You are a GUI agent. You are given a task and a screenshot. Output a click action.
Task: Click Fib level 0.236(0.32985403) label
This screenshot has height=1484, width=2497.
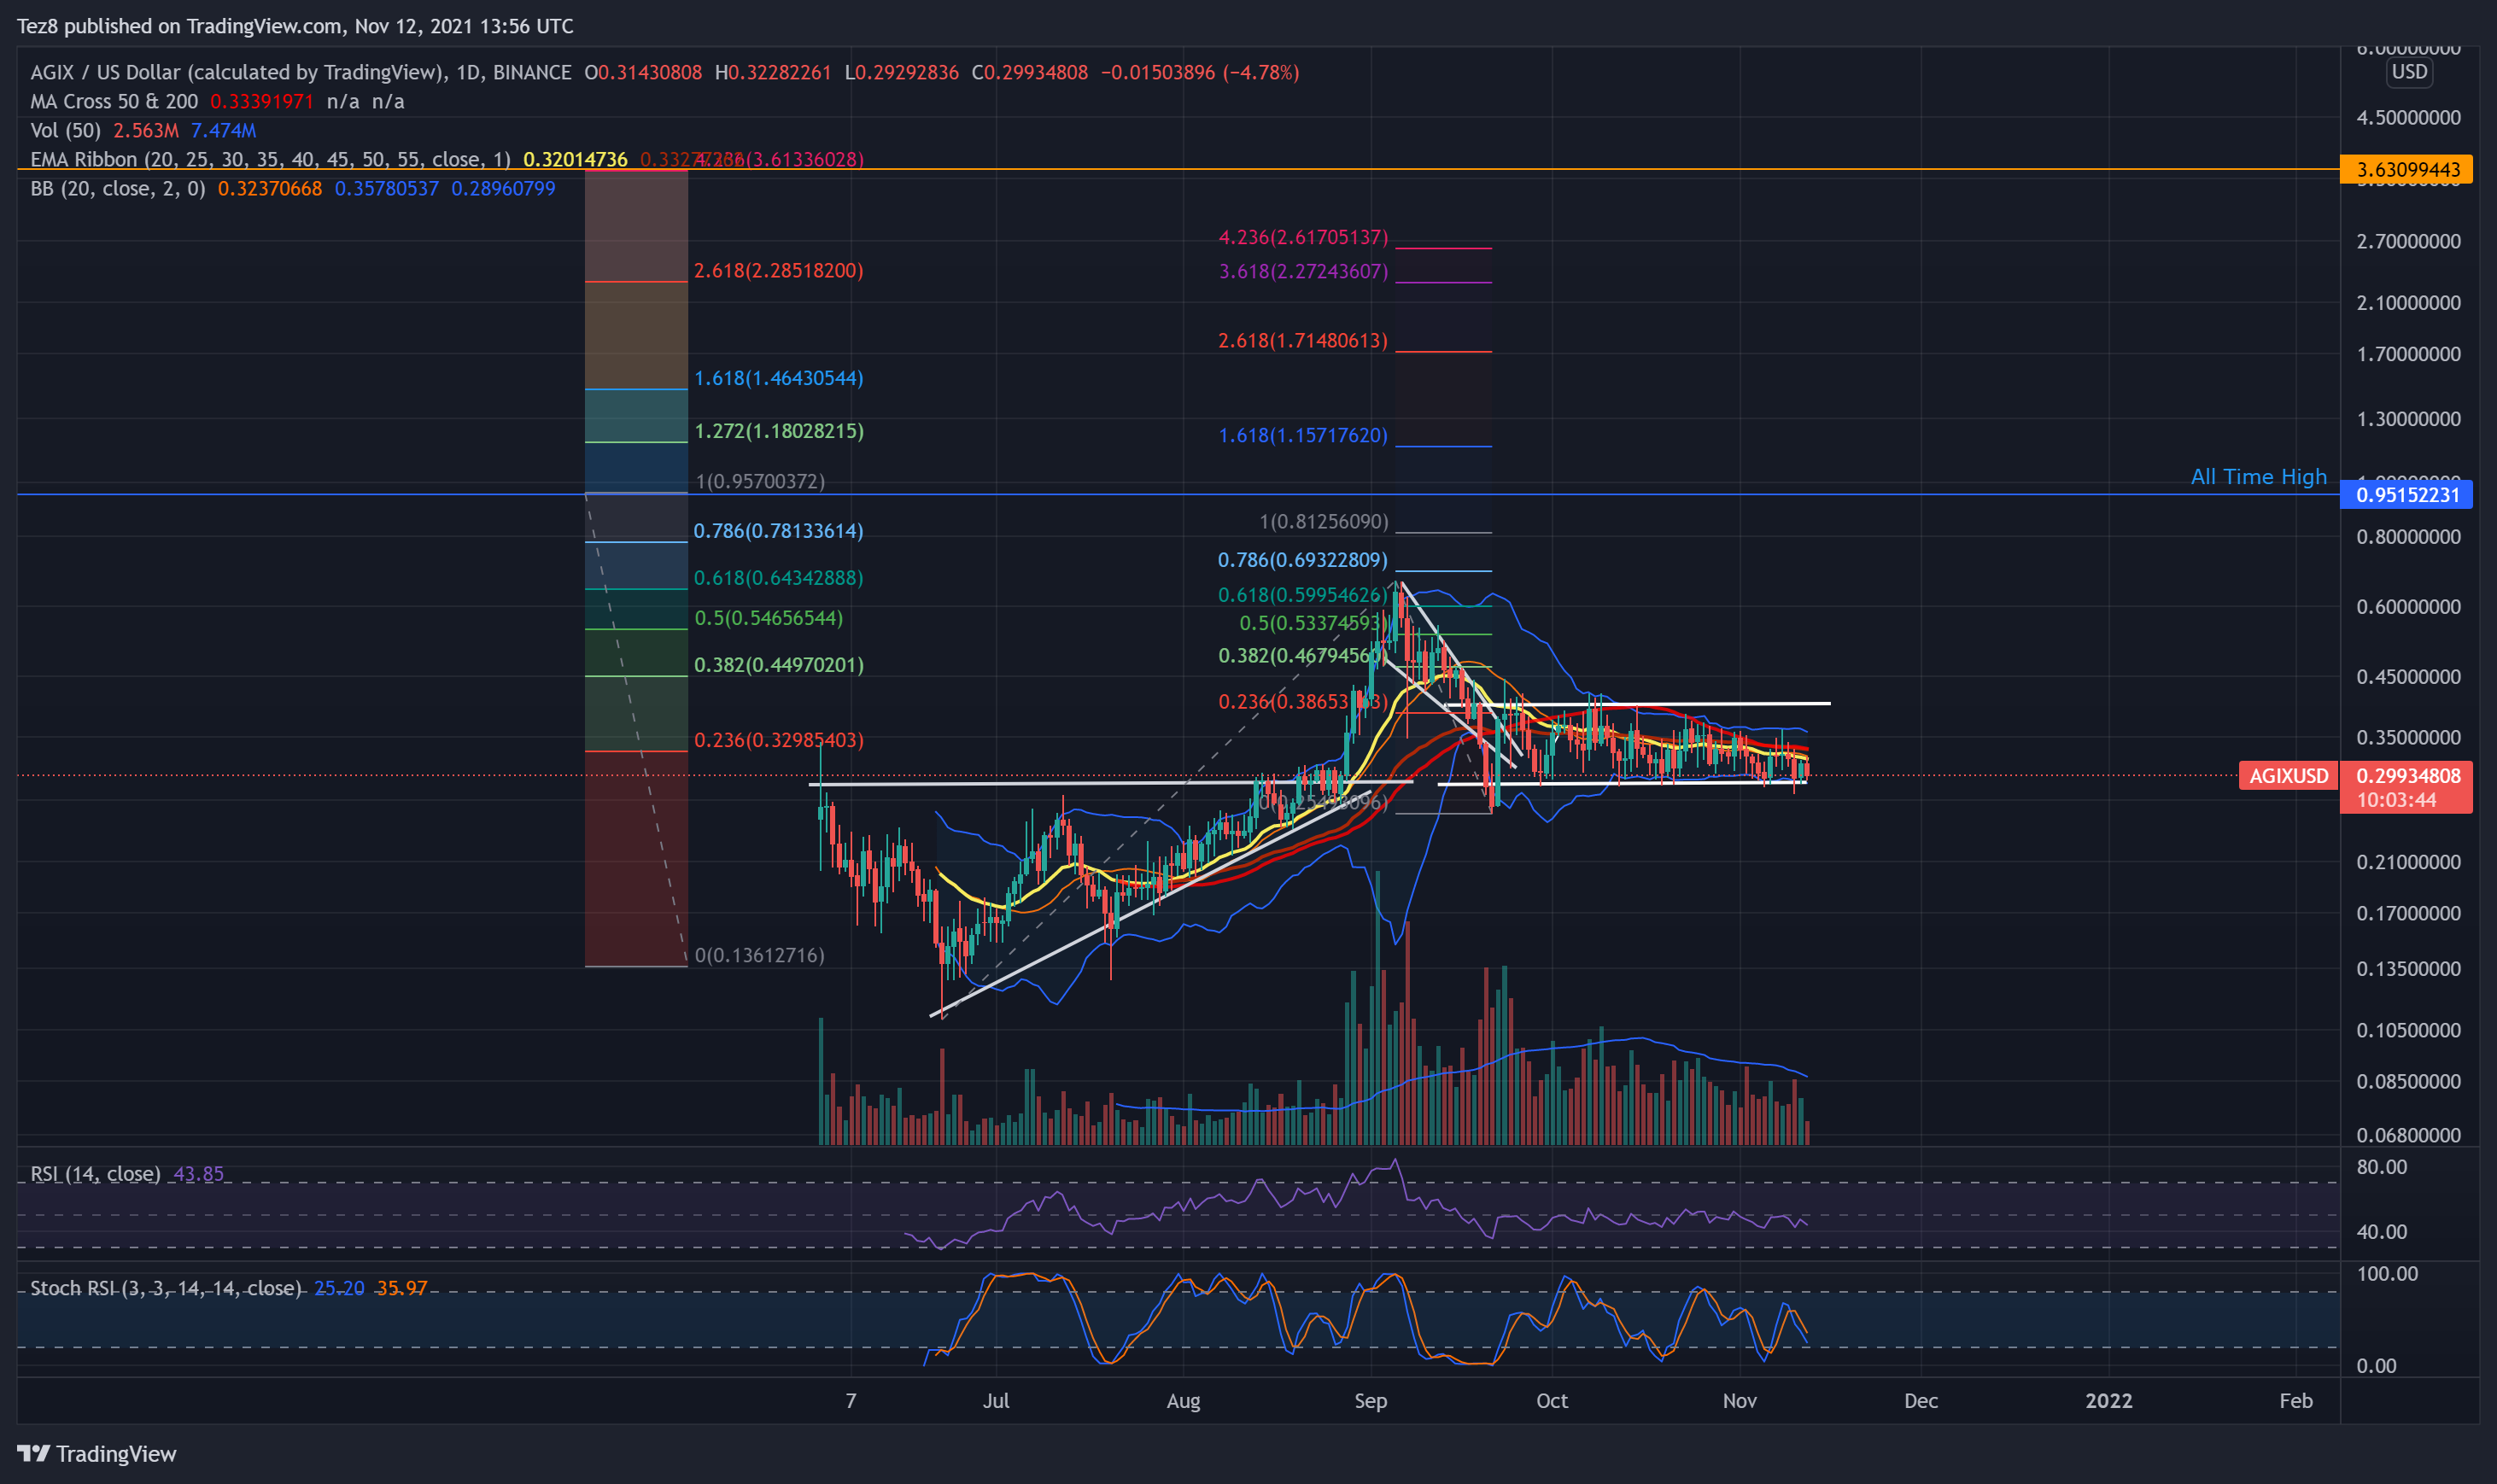pos(778,740)
